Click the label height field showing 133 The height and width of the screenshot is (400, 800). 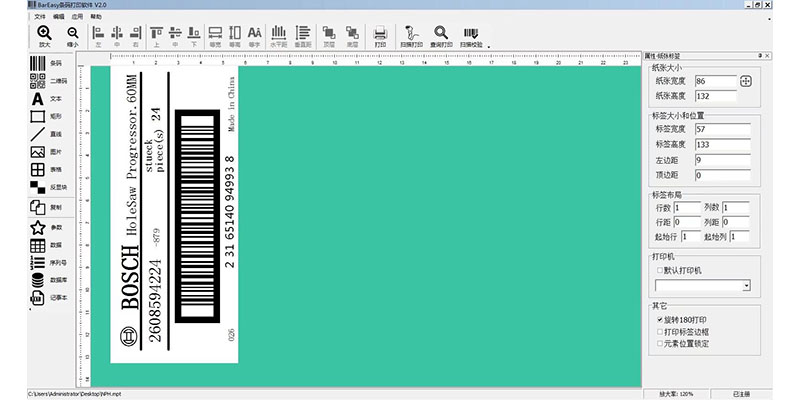point(722,145)
